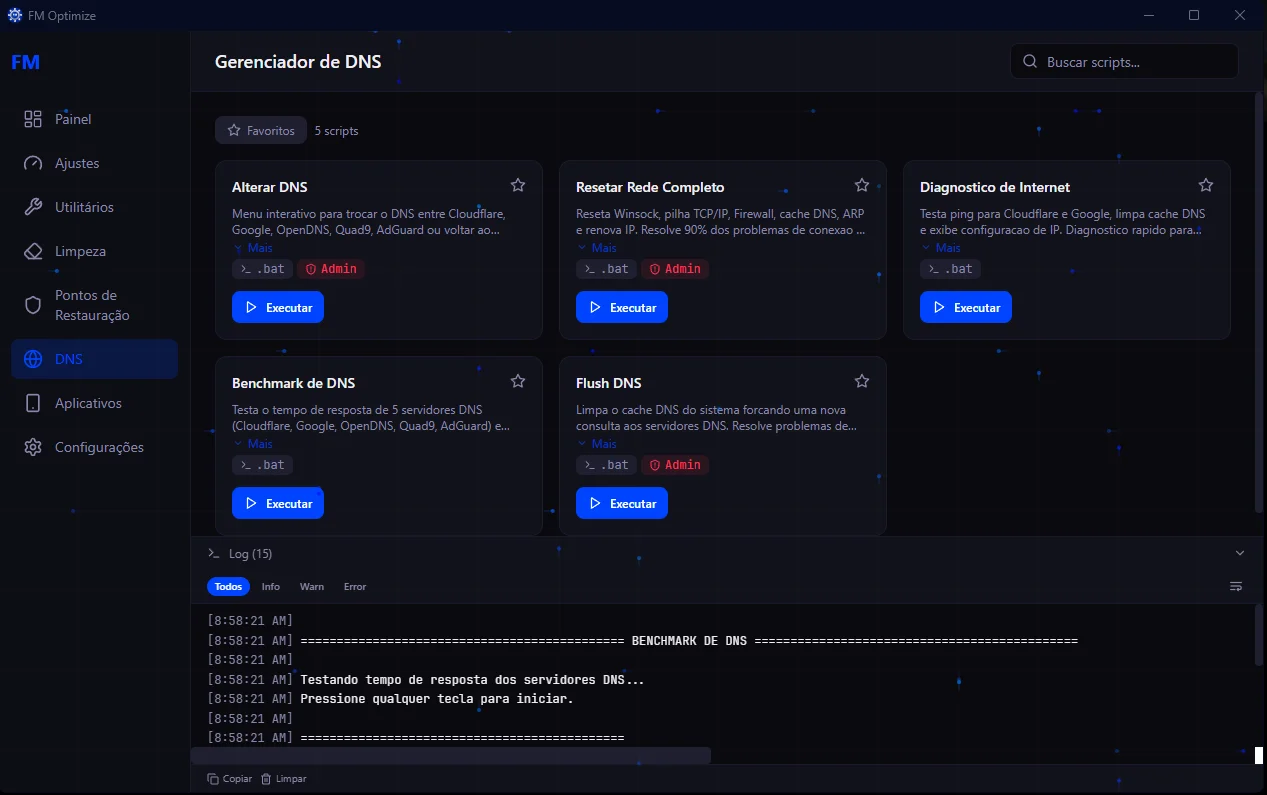This screenshot has width=1267, height=795.
Task: Click the FM logo in sidebar
Action: click(26, 62)
